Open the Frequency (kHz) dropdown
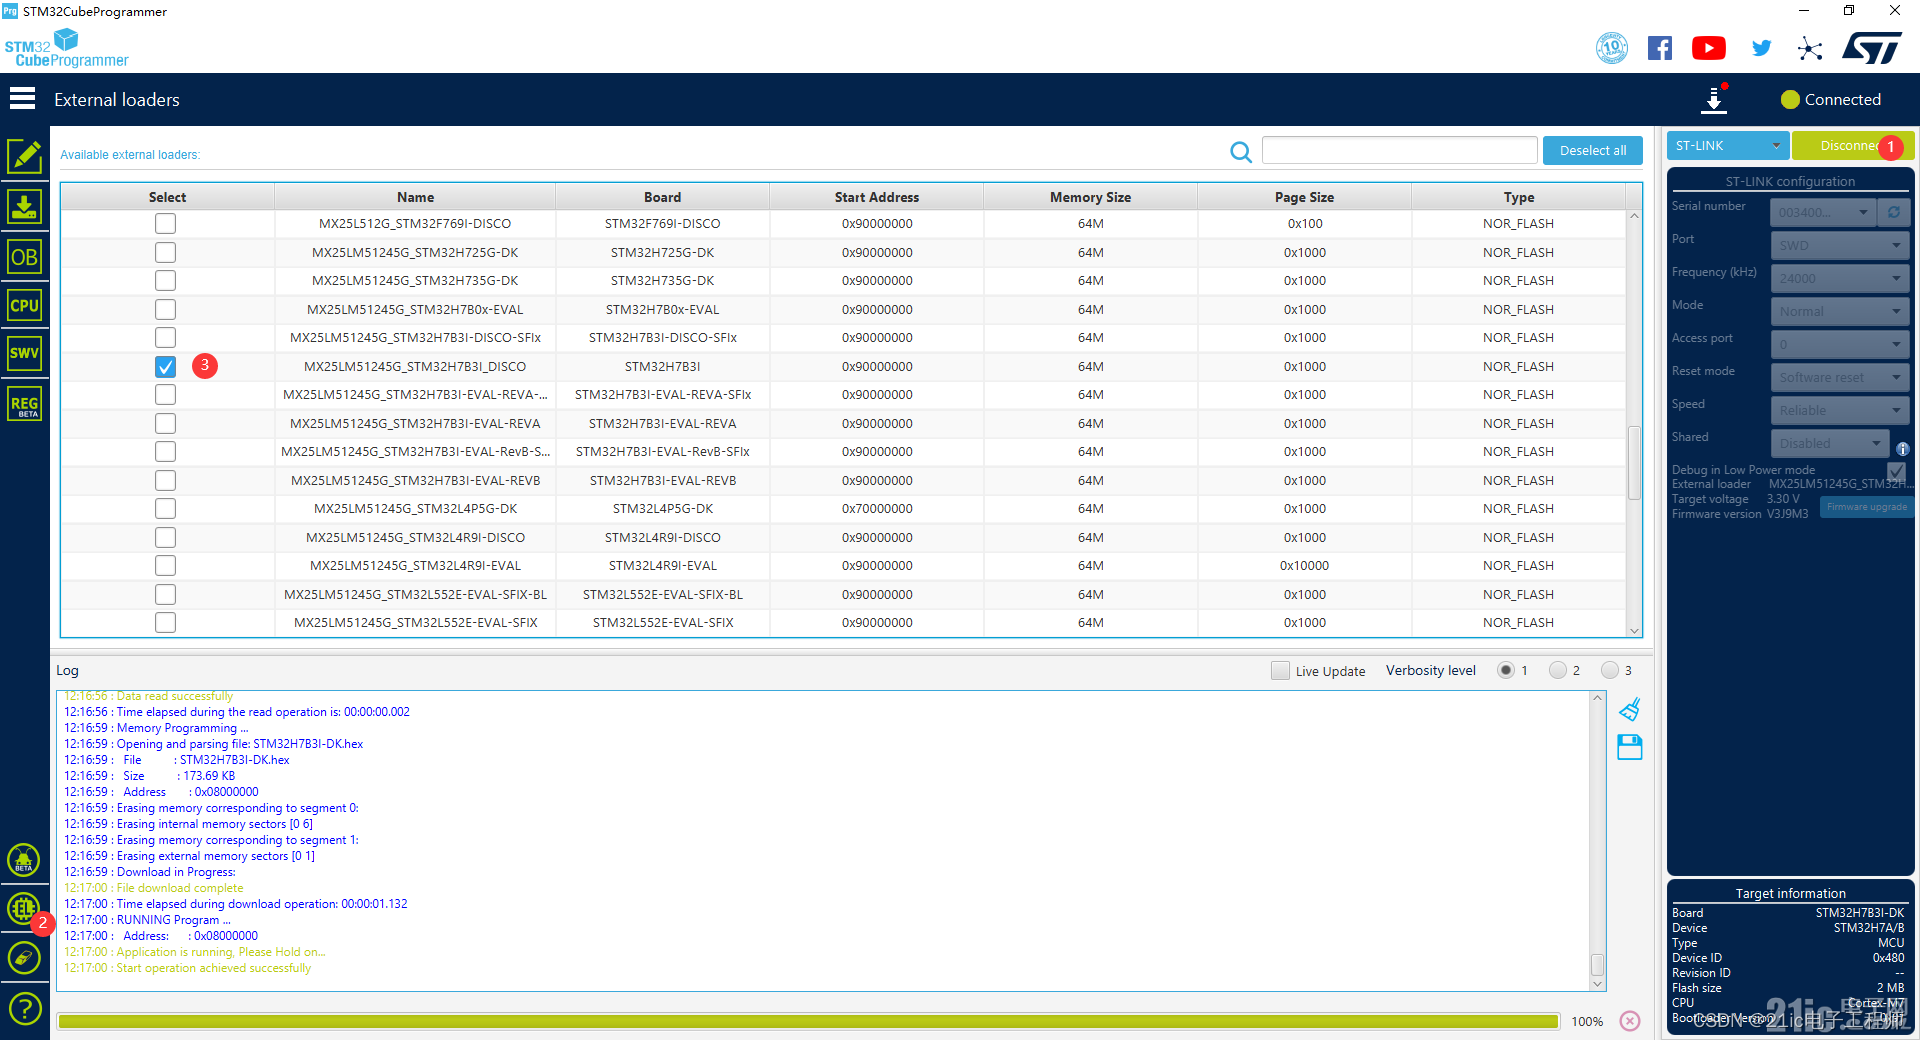 [x=1840, y=278]
